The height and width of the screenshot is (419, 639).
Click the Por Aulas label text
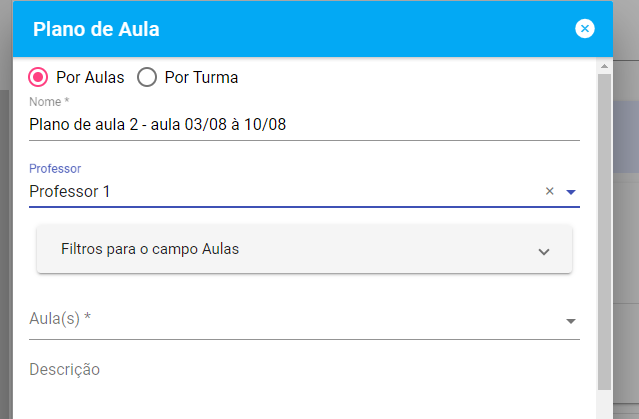pos(90,77)
